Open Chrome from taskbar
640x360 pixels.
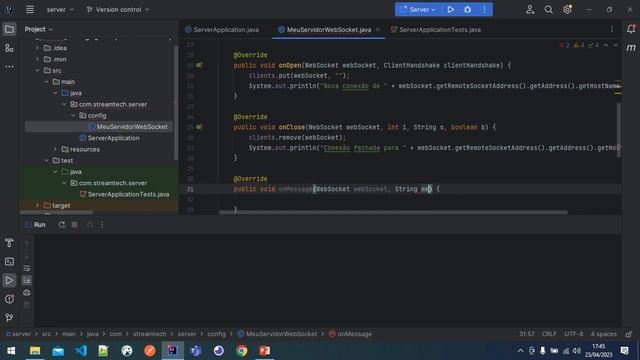coord(242,351)
